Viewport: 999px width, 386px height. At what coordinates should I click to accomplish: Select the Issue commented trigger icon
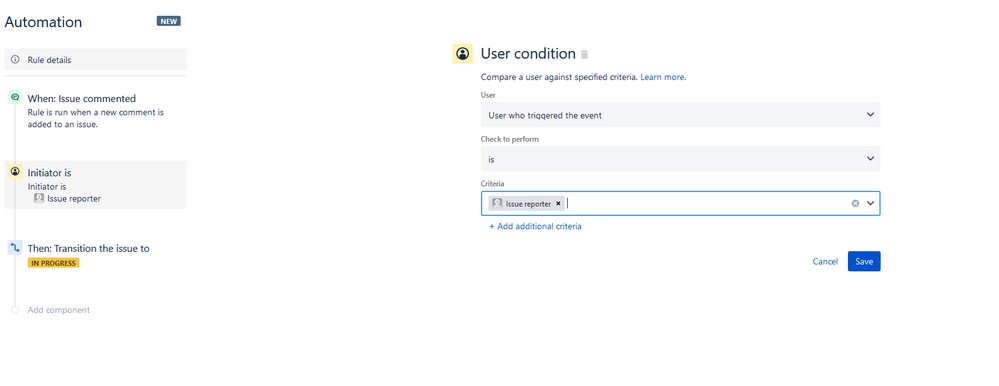coord(15,98)
